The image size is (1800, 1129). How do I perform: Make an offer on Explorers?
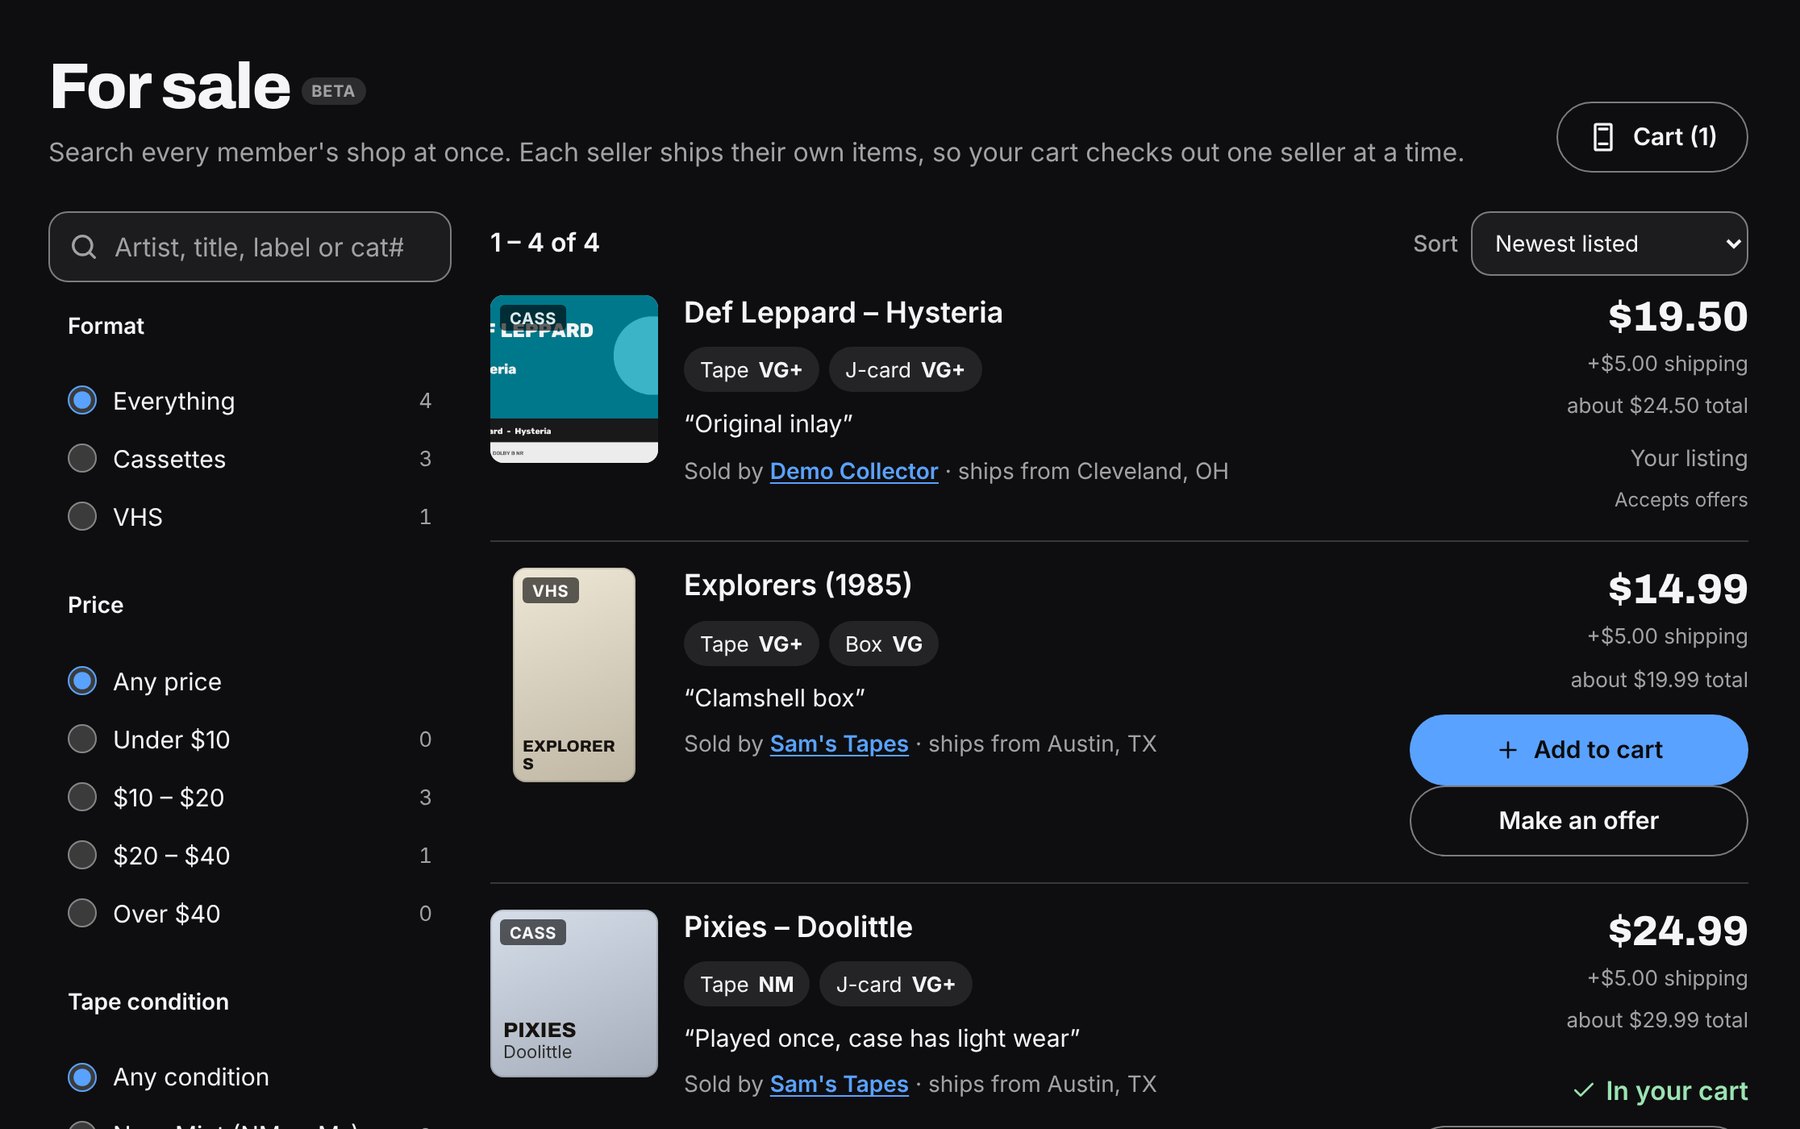1578,821
